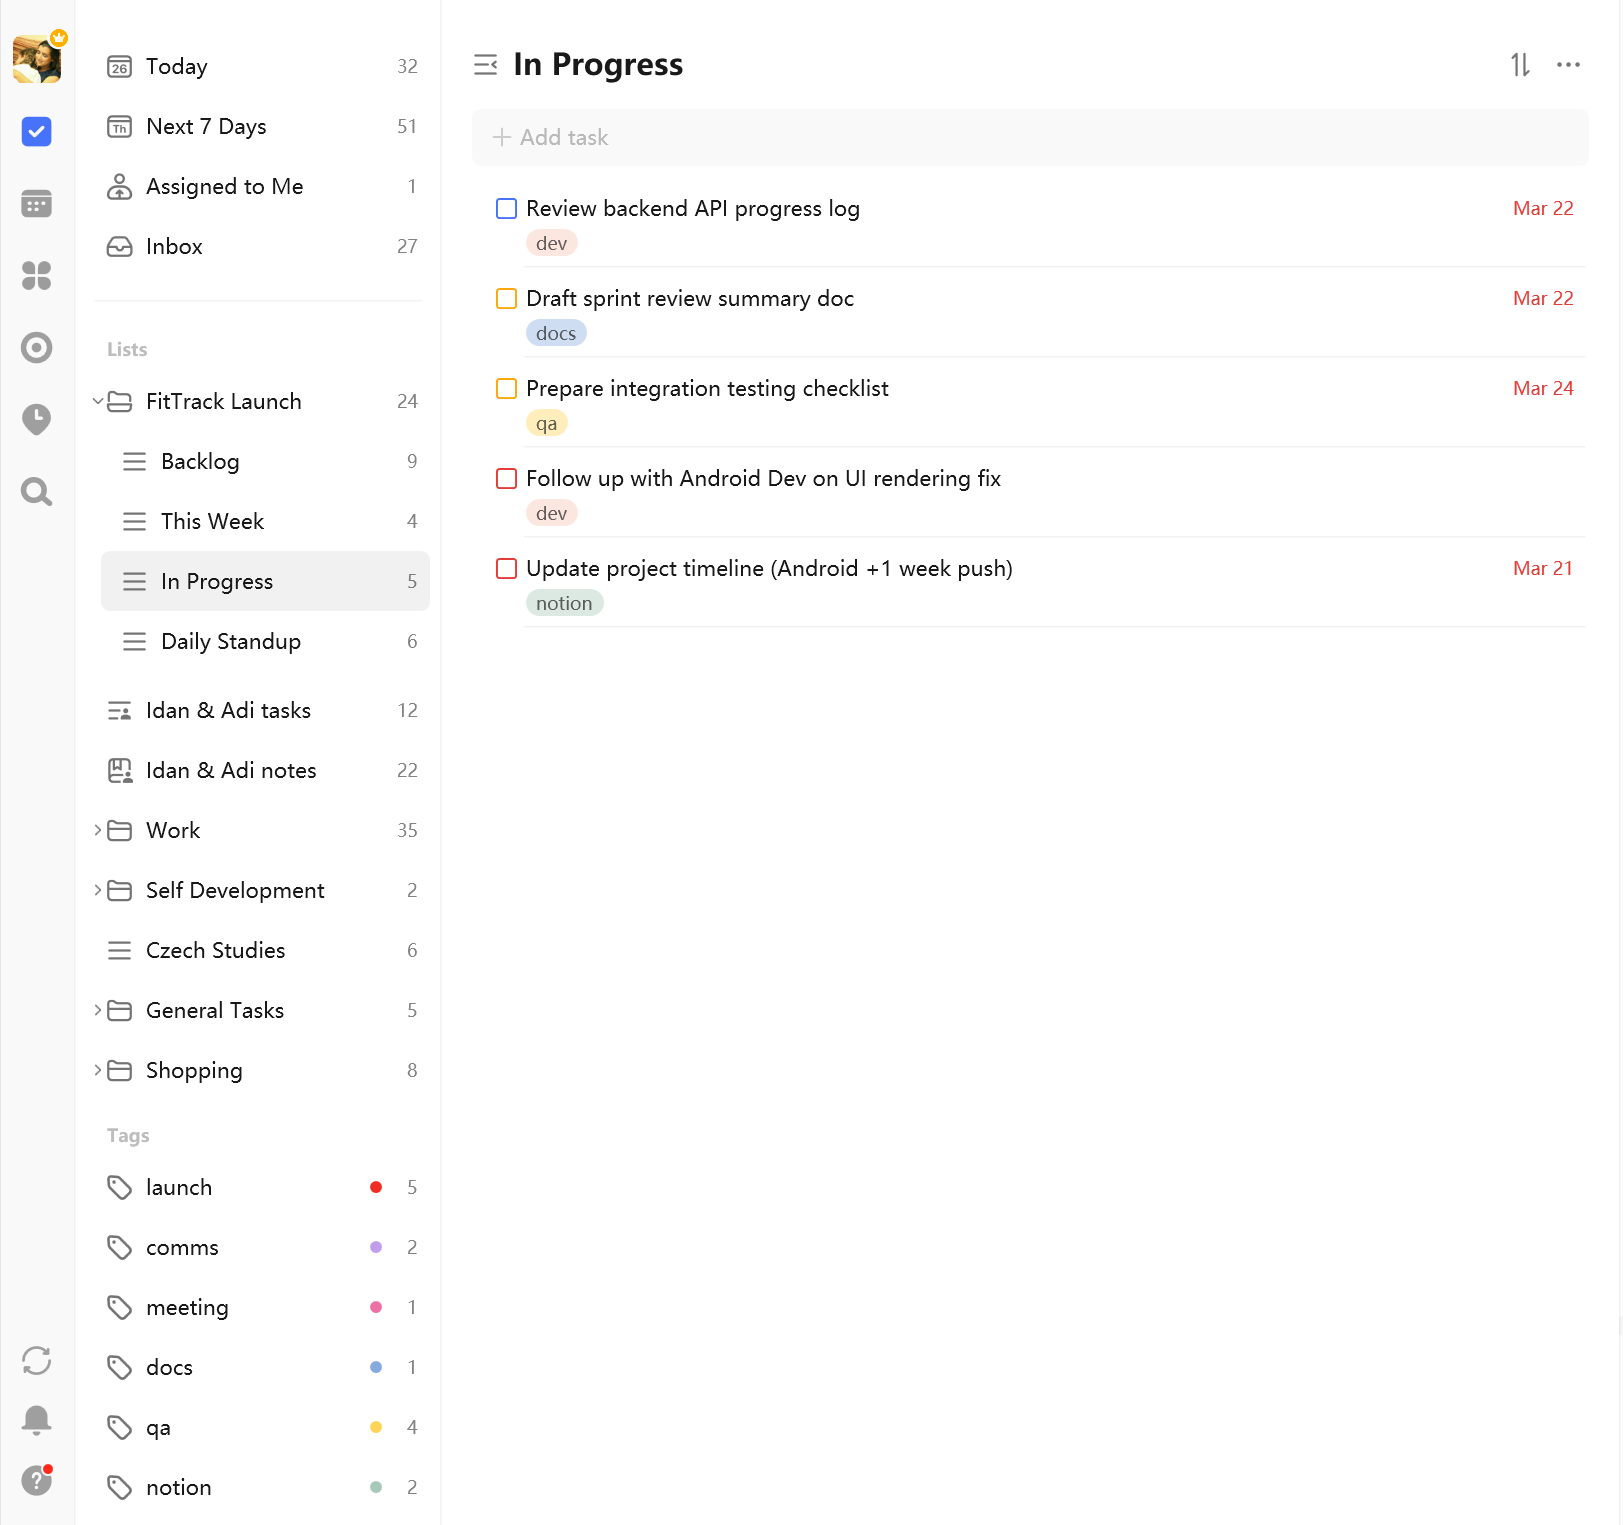Open the three-dot more options menu
The height and width of the screenshot is (1525, 1623).
(x=1568, y=65)
